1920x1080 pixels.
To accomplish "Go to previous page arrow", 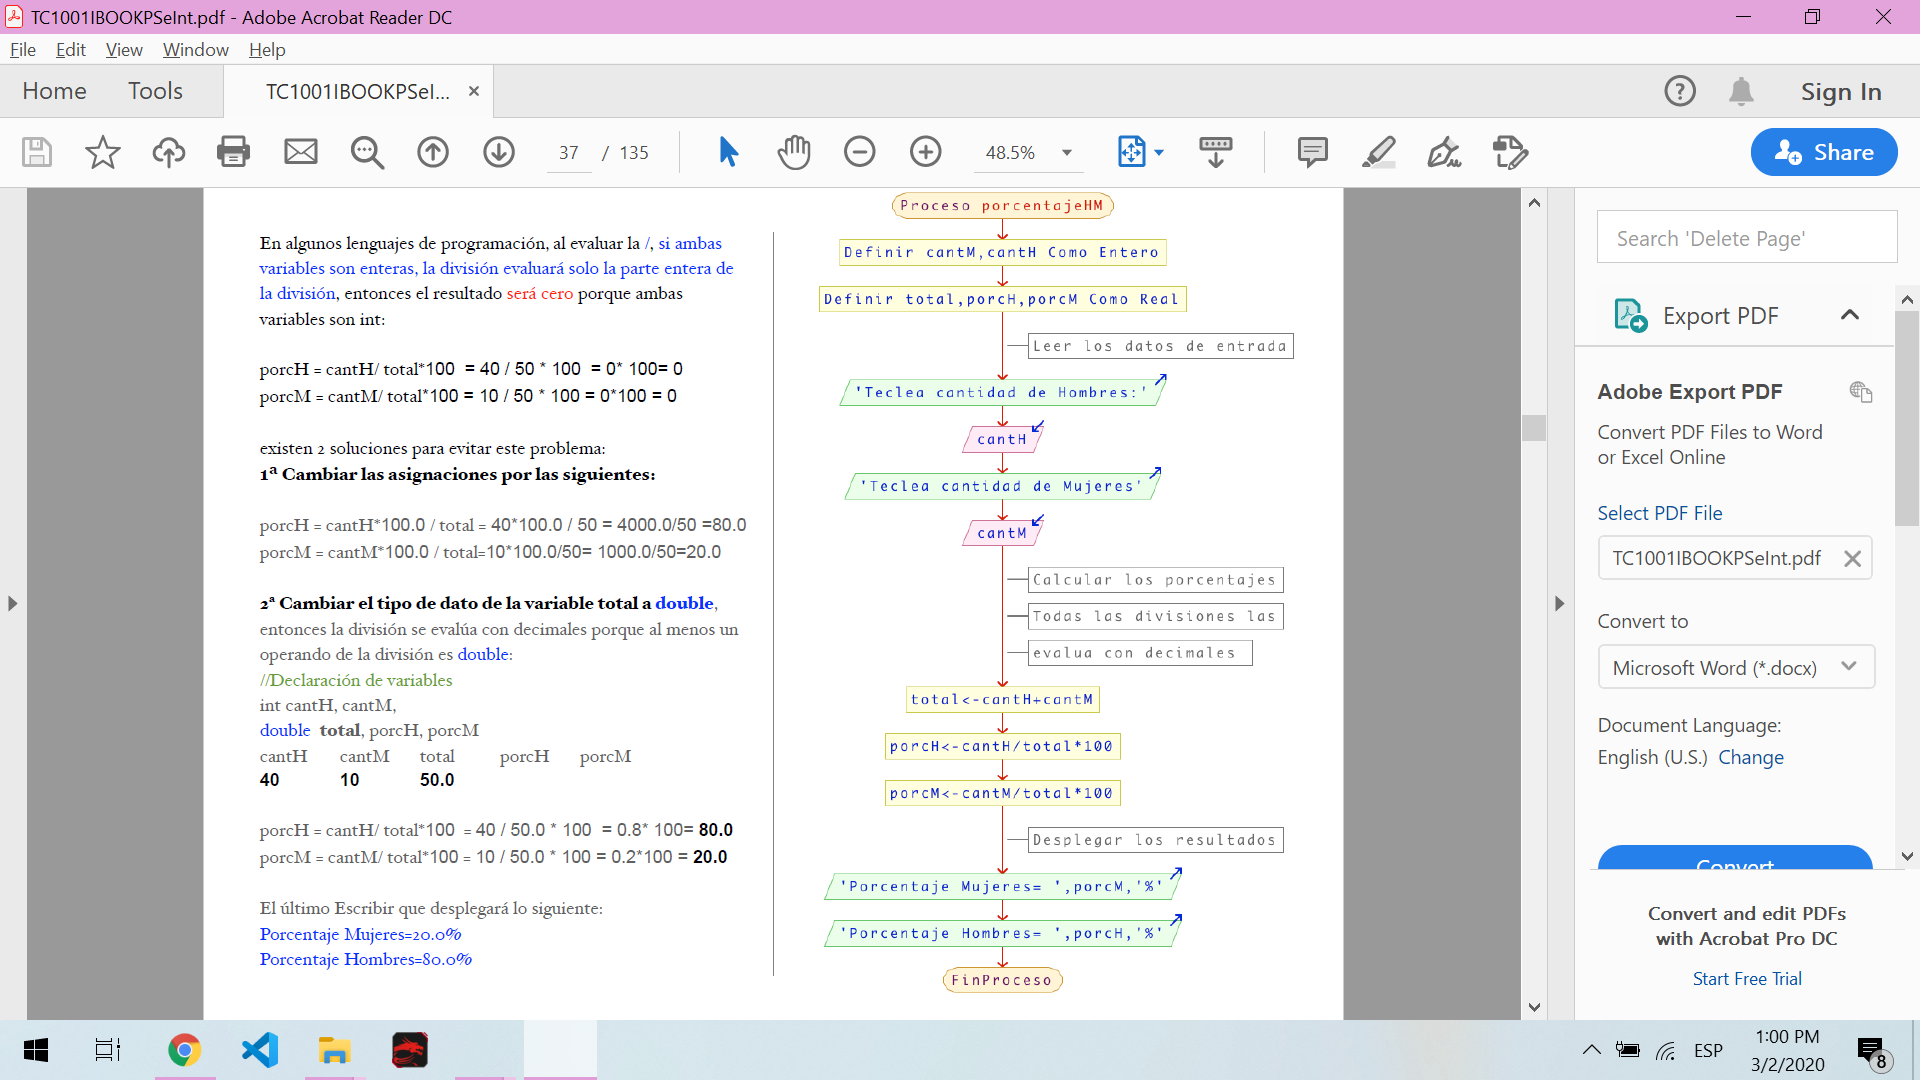I will click(x=433, y=152).
